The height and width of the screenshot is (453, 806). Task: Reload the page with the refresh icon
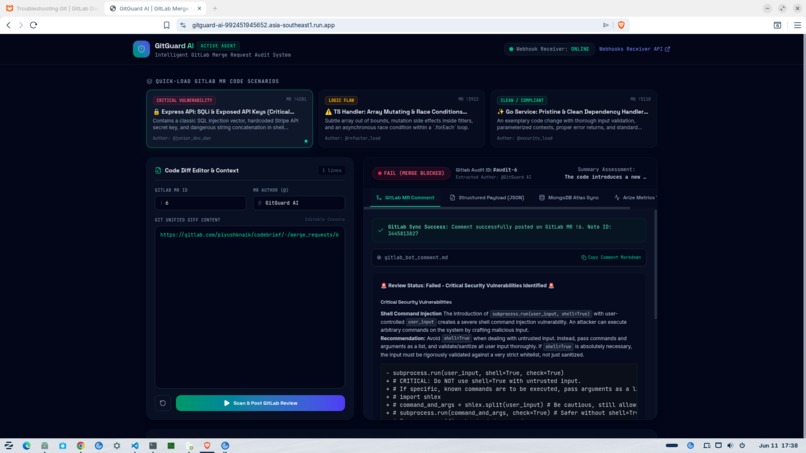point(33,25)
